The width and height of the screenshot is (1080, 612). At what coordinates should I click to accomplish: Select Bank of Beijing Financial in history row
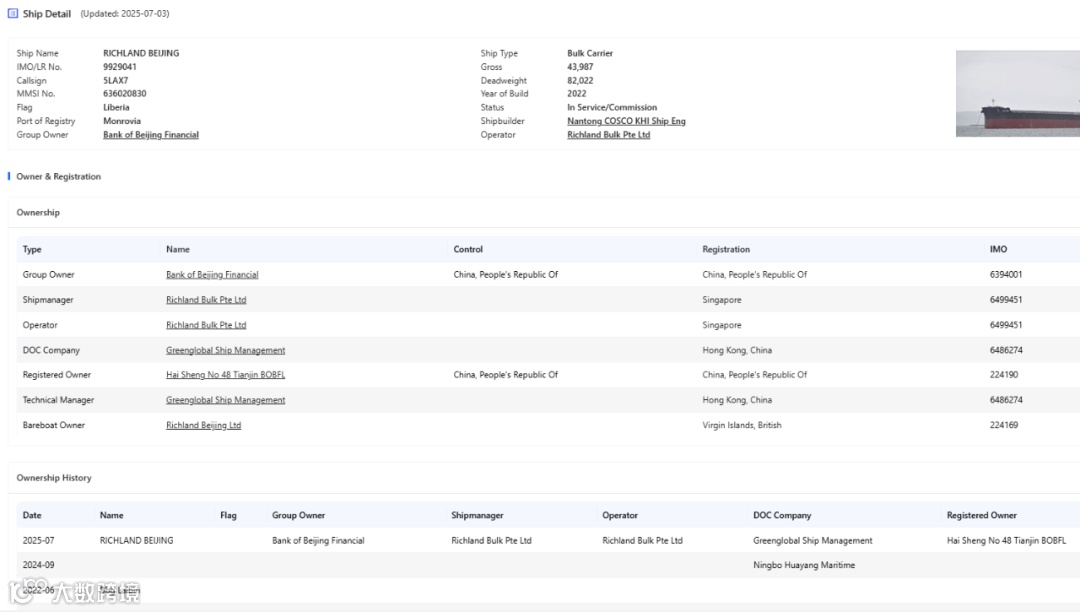pyautogui.click(x=318, y=540)
